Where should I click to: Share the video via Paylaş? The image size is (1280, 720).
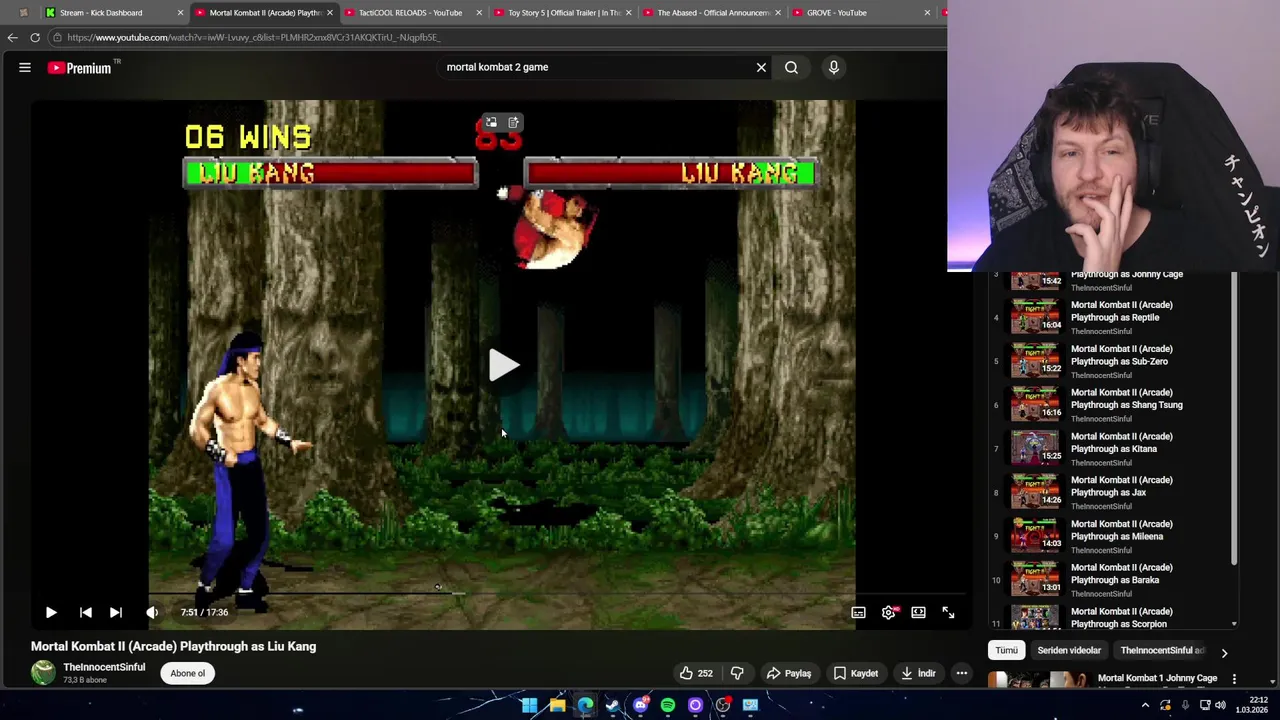tap(789, 673)
